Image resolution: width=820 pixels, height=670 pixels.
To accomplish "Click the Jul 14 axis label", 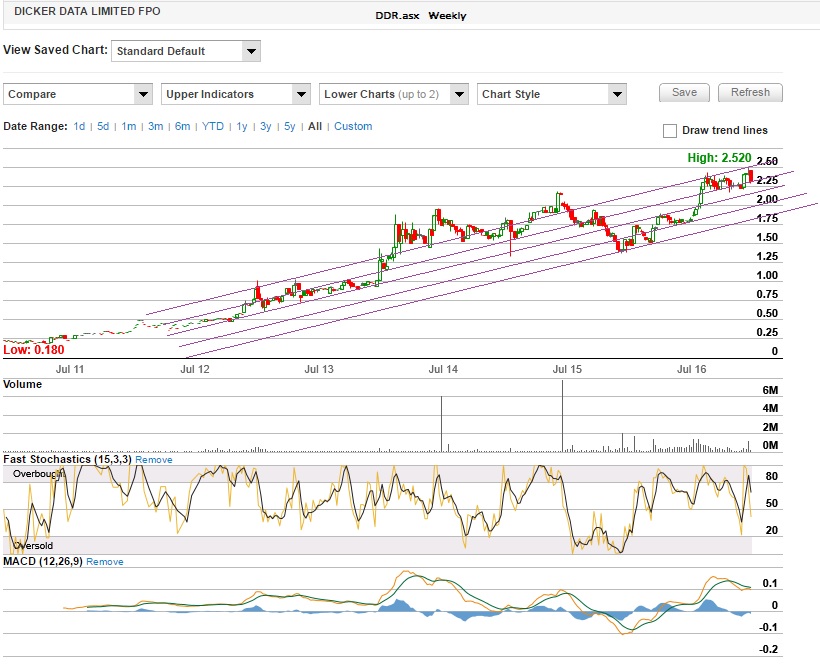I will point(443,369).
